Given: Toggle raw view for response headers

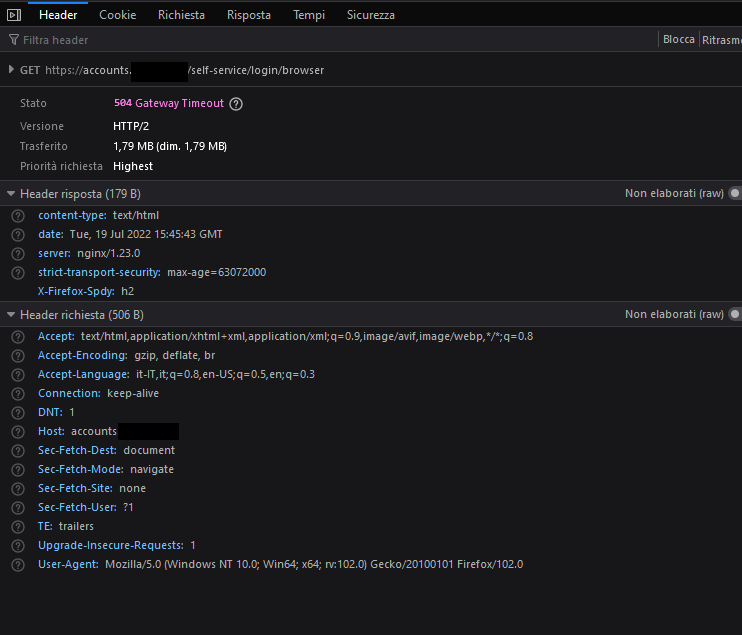Looking at the screenshot, I should [735, 193].
